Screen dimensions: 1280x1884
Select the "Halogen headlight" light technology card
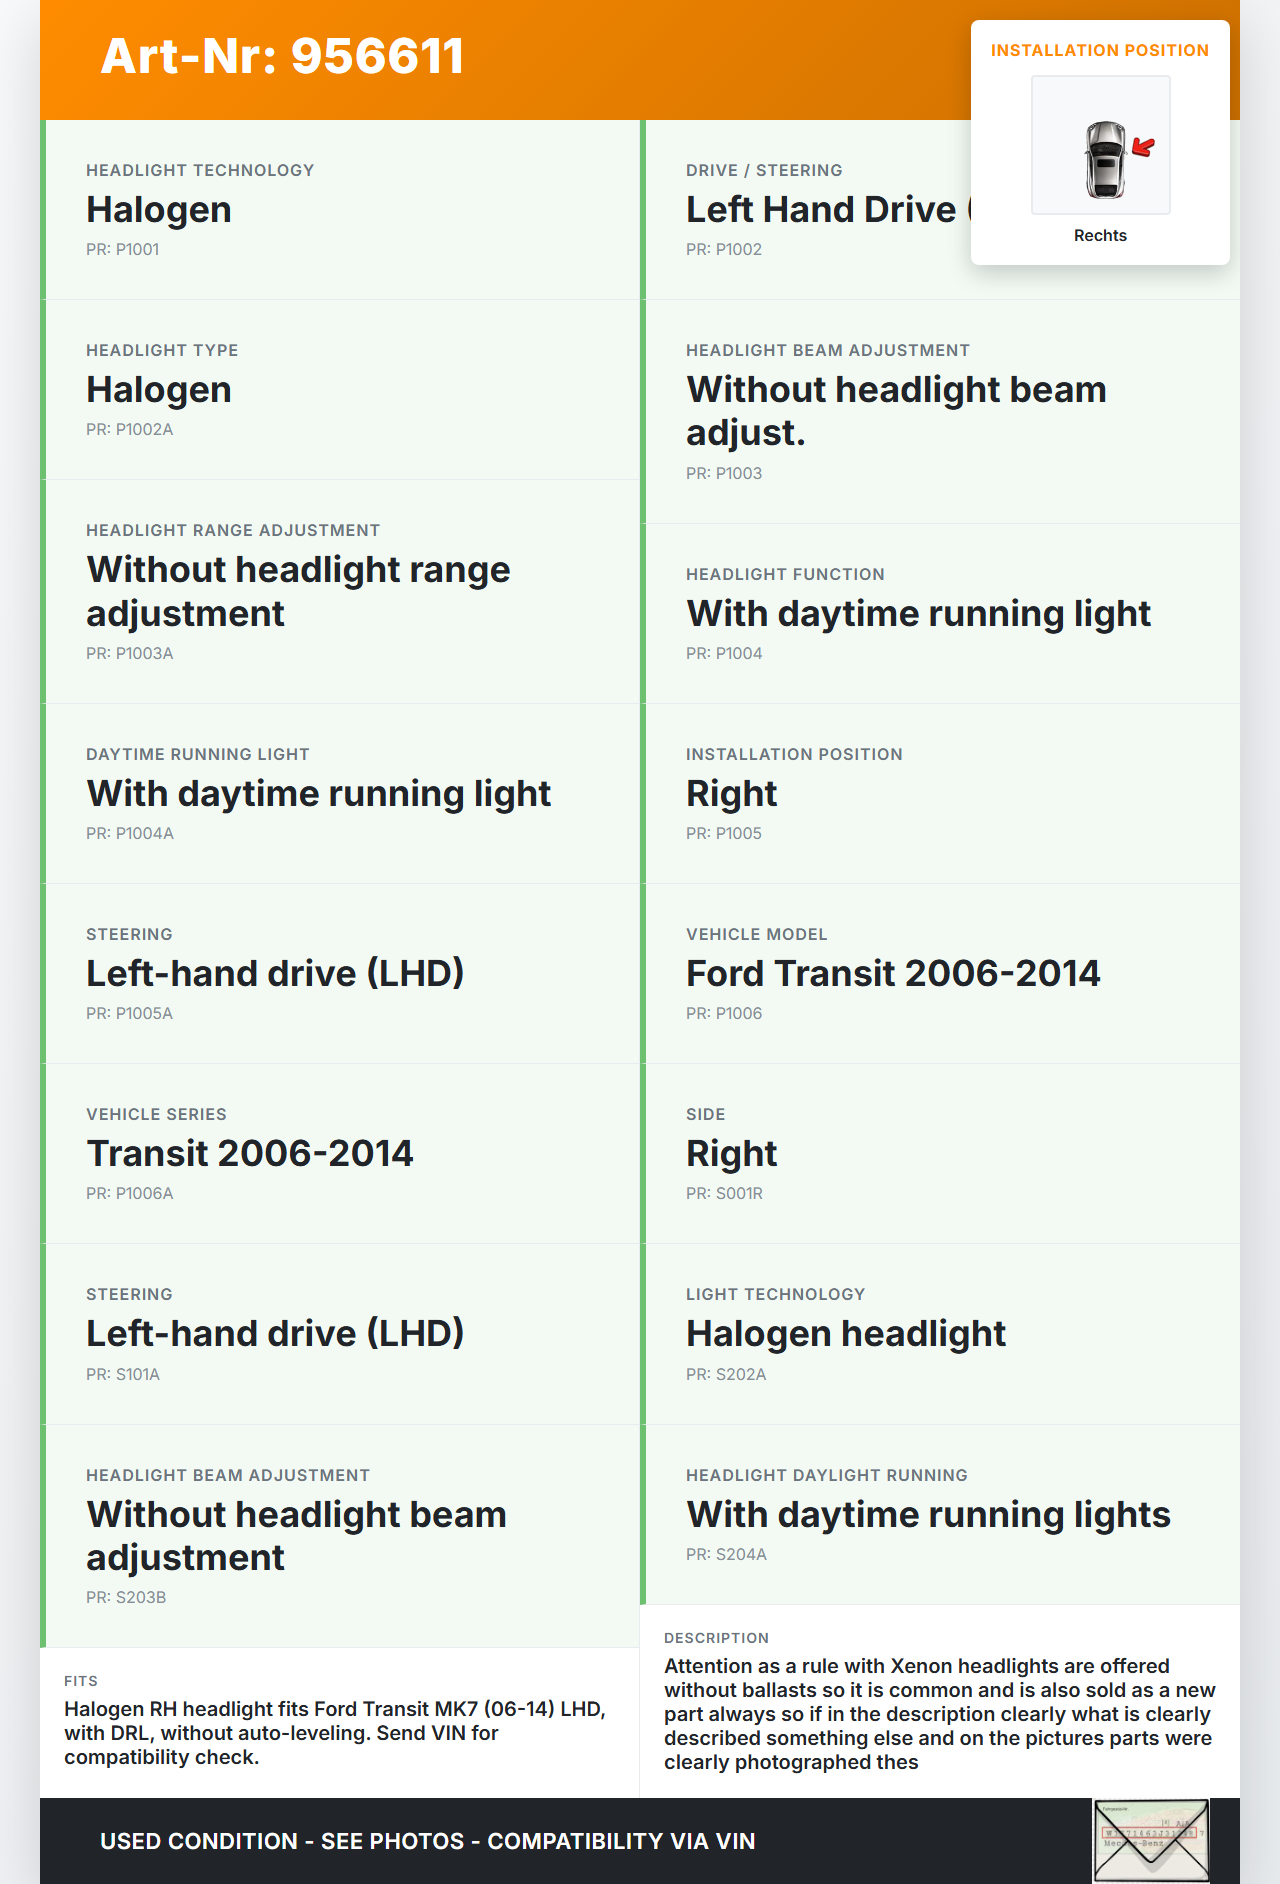940,1333
